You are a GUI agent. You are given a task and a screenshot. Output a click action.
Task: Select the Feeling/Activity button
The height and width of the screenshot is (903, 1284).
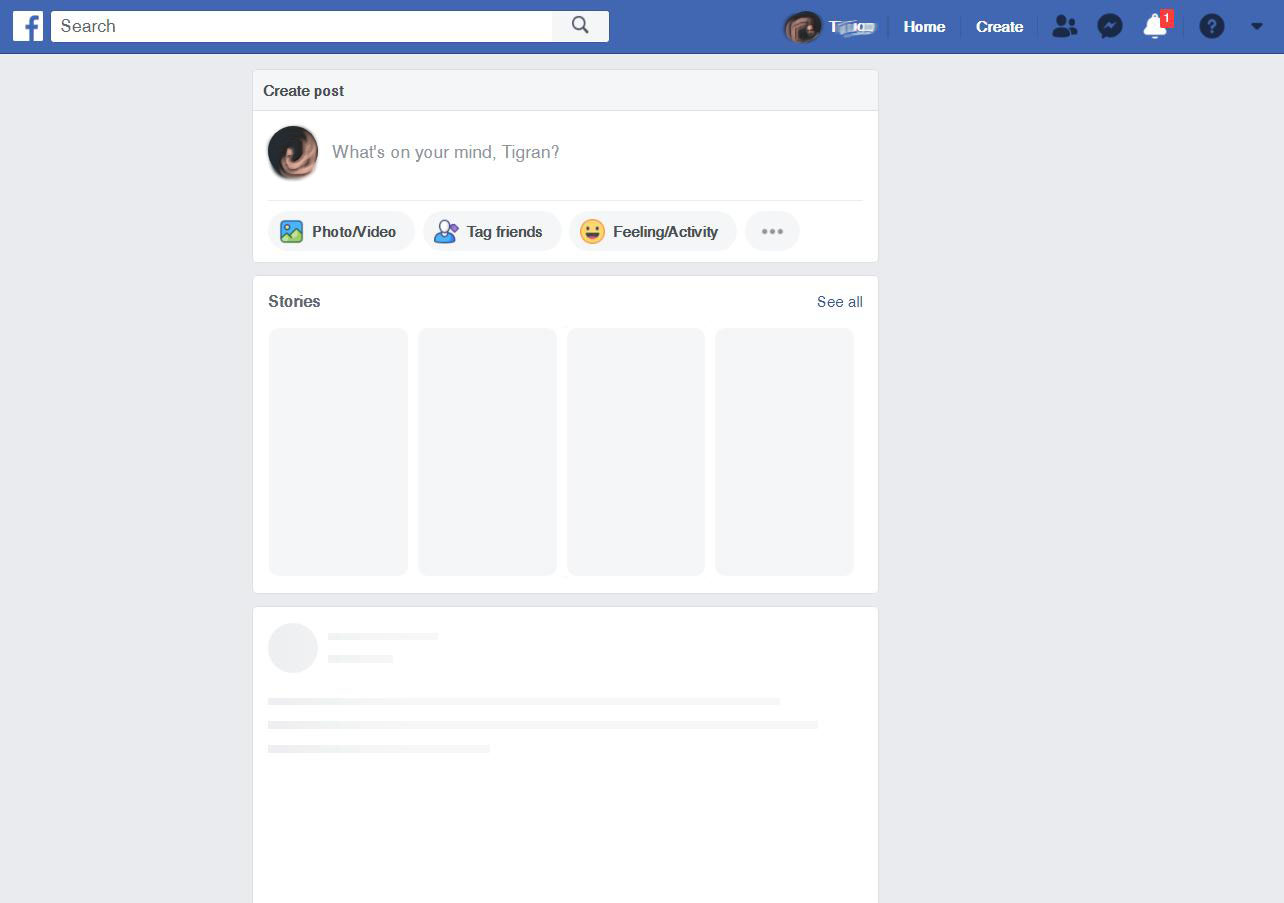652,231
